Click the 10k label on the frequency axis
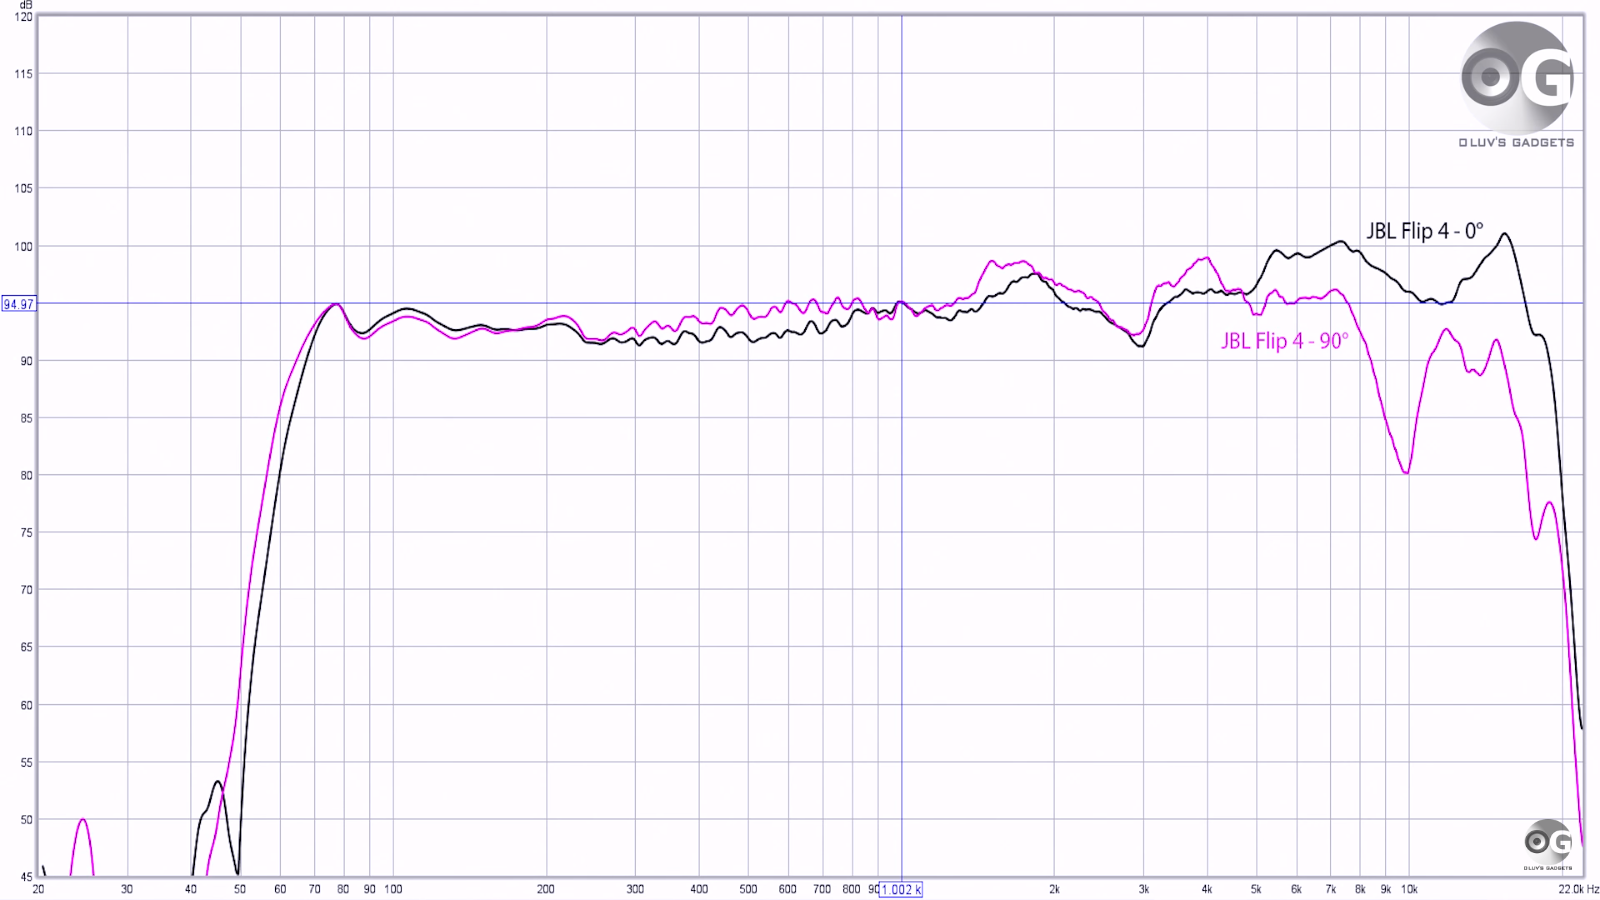The width and height of the screenshot is (1600, 900). point(1409,889)
